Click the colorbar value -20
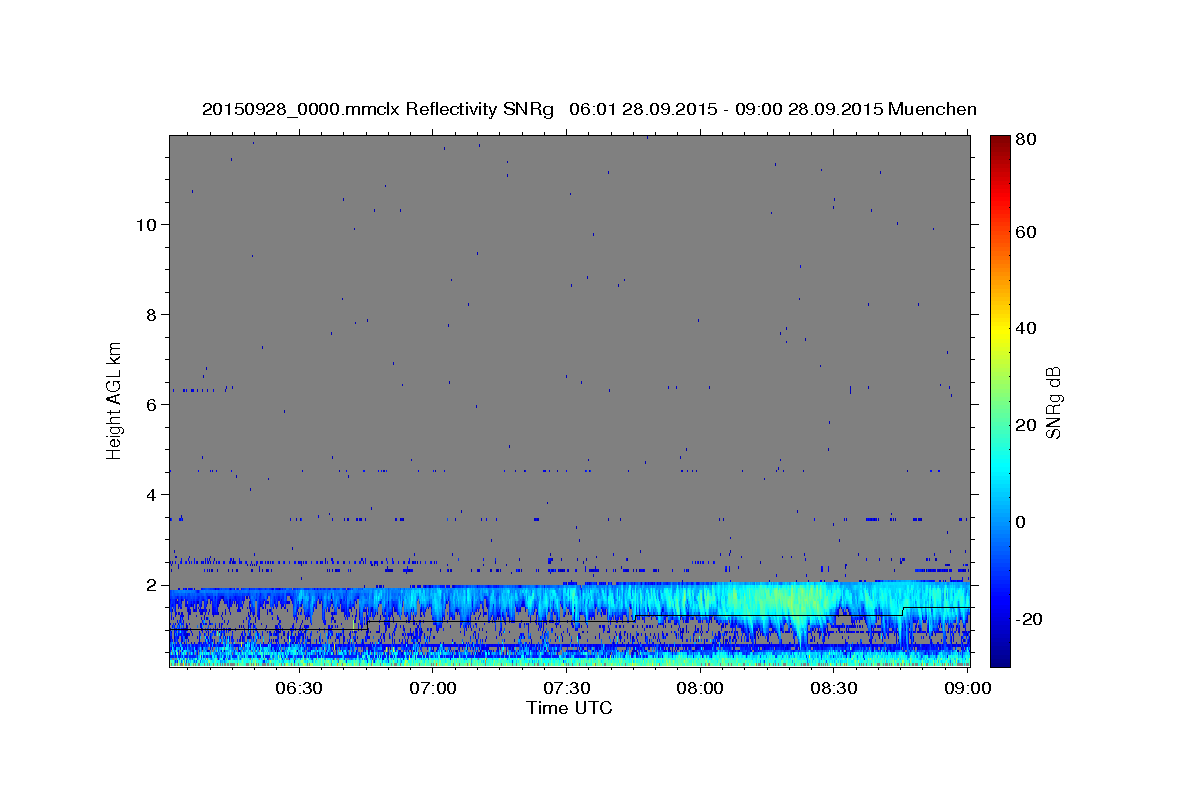Image resolution: width=1200 pixels, height=800 pixels. [1027, 619]
